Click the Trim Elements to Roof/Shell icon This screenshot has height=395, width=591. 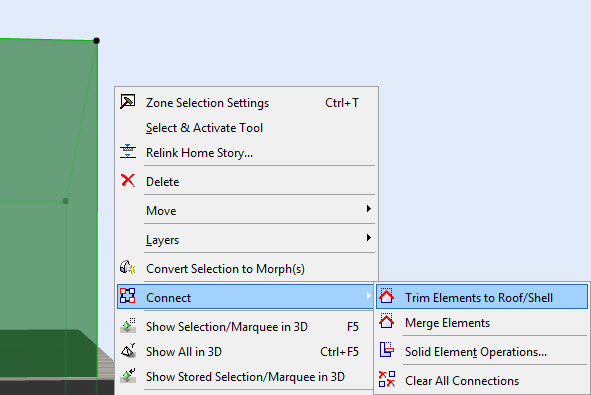(386, 296)
